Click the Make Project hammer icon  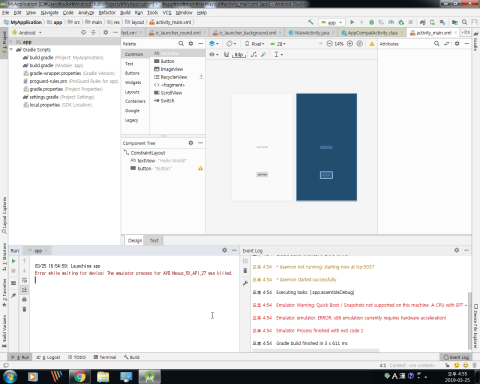(311, 22)
